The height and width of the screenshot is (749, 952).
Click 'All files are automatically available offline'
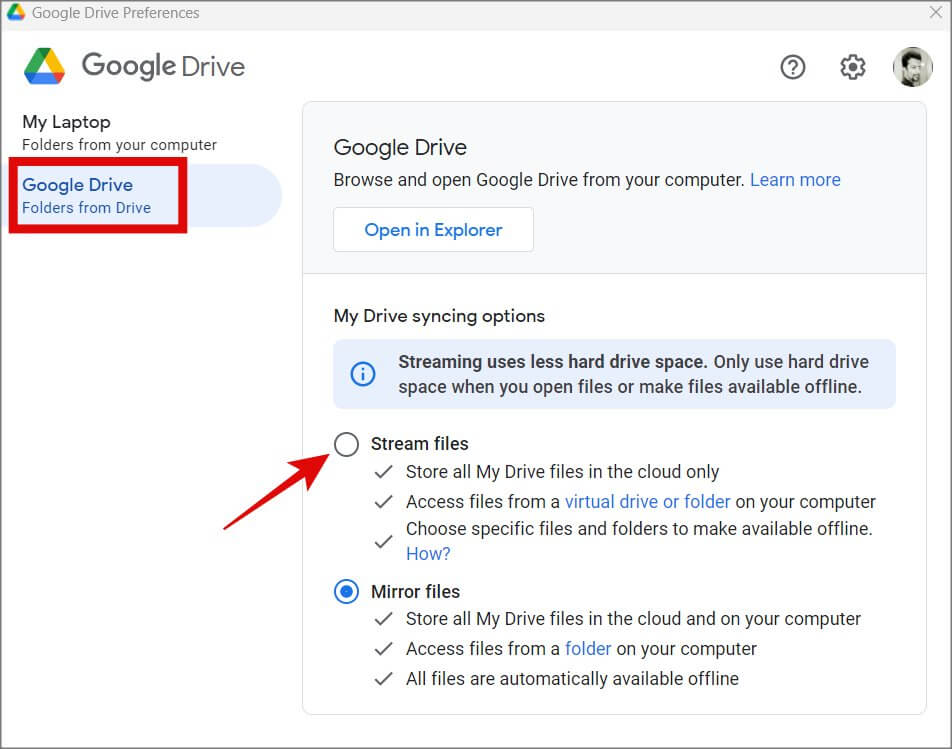[x=572, y=678]
